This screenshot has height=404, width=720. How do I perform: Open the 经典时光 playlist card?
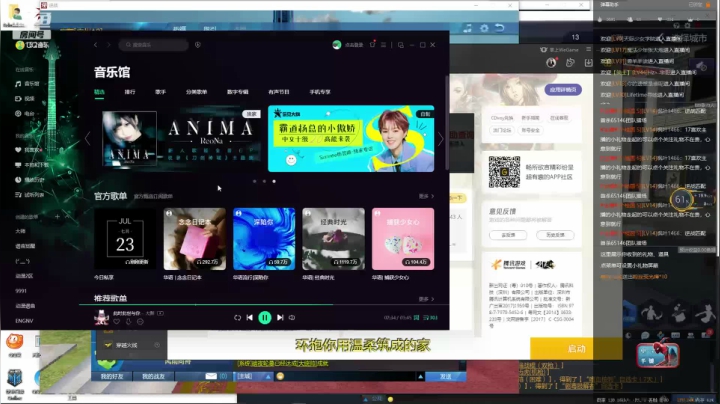point(333,239)
